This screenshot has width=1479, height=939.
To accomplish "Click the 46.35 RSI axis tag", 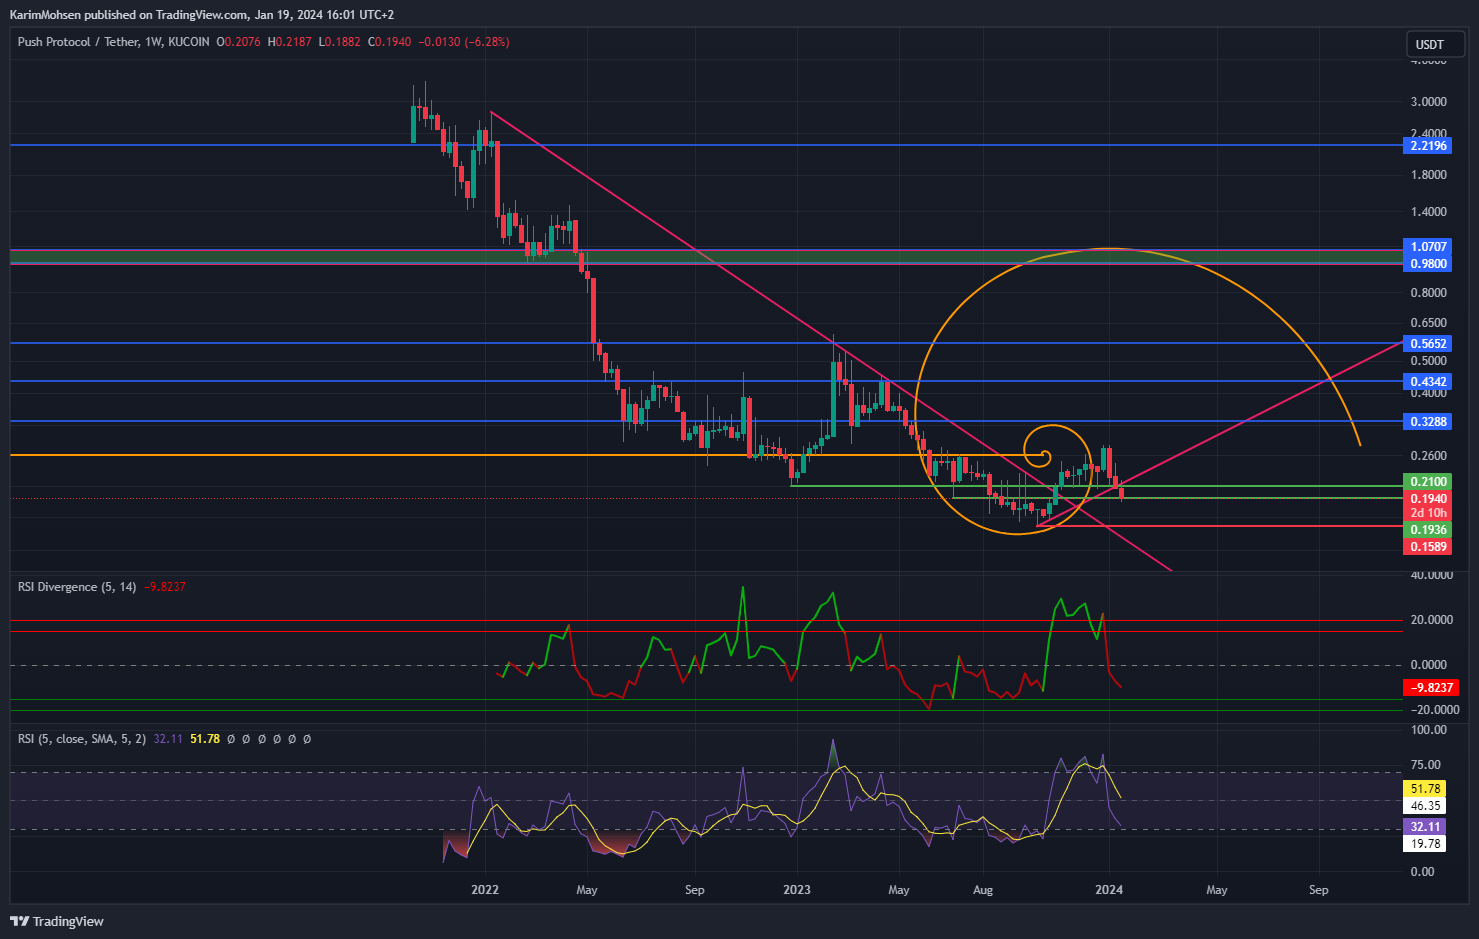I will [x=1425, y=806].
